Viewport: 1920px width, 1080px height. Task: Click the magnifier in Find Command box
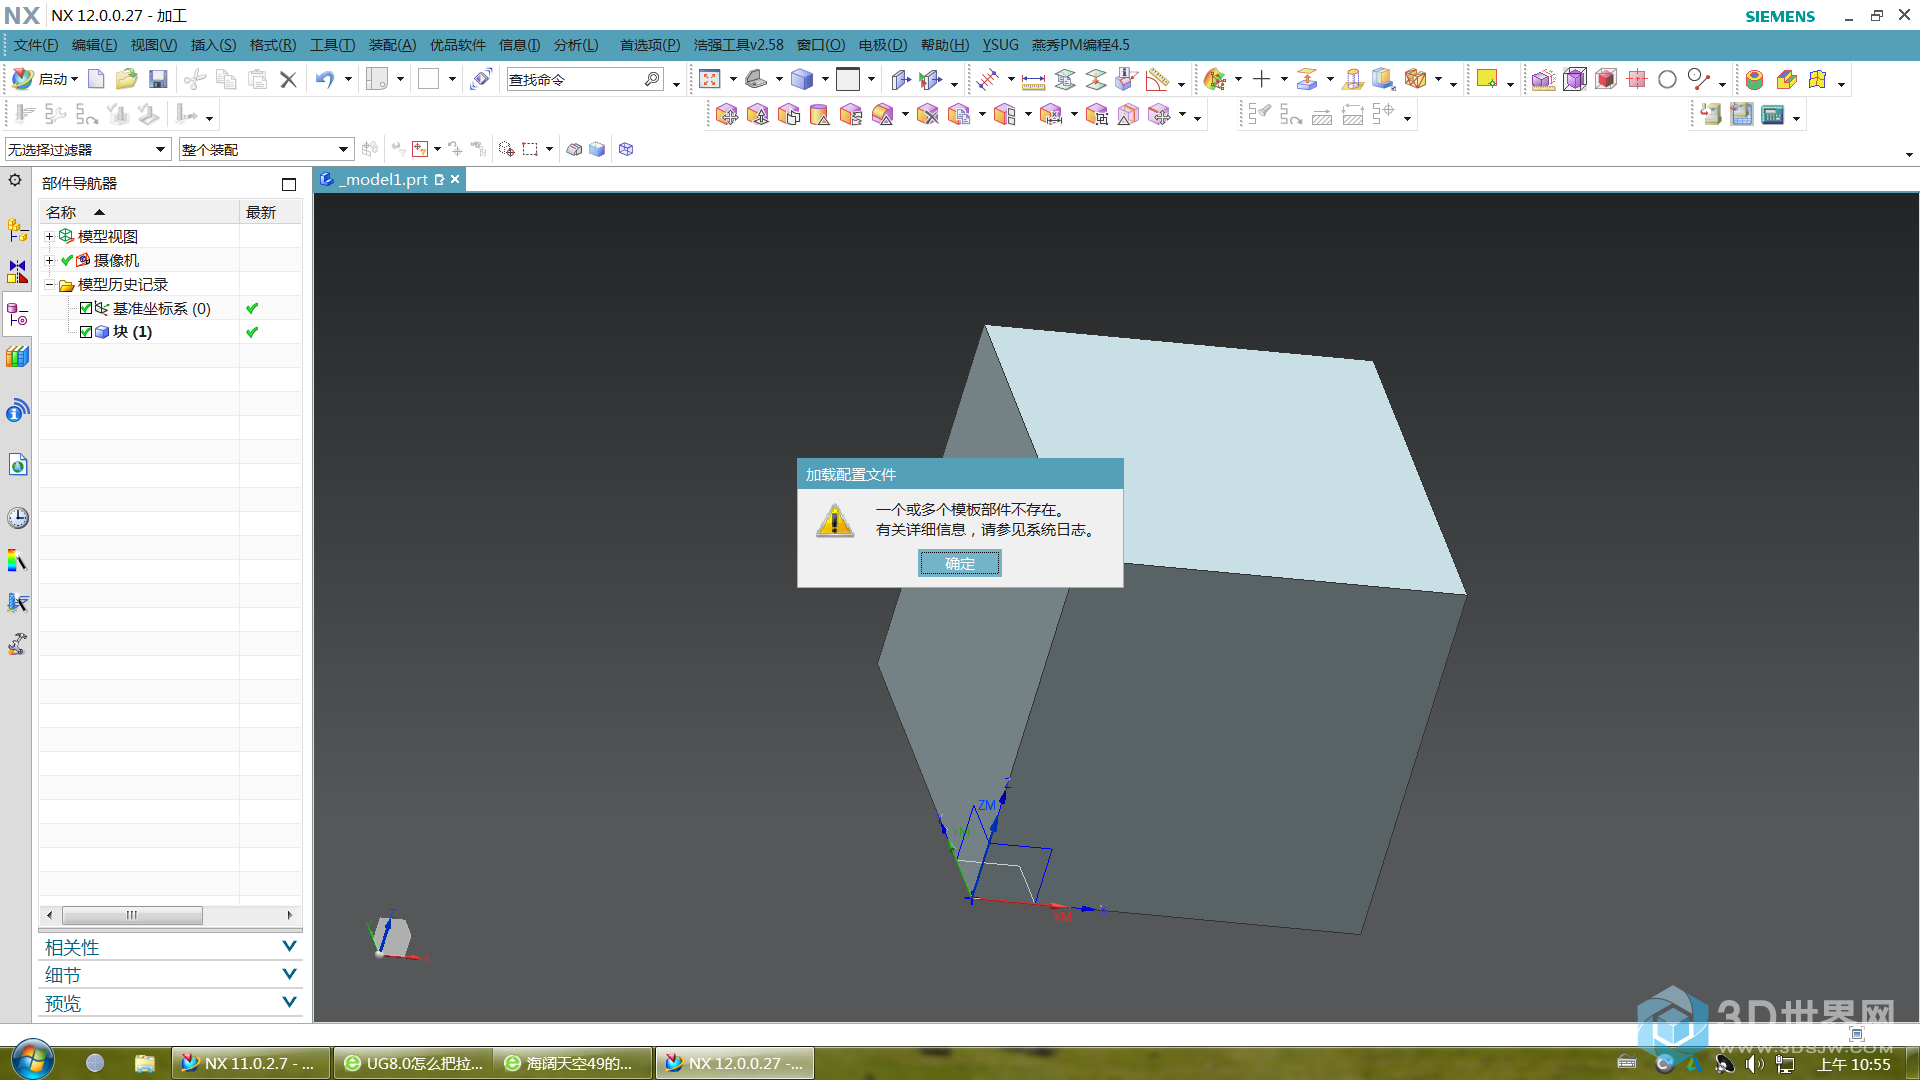click(x=652, y=79)
